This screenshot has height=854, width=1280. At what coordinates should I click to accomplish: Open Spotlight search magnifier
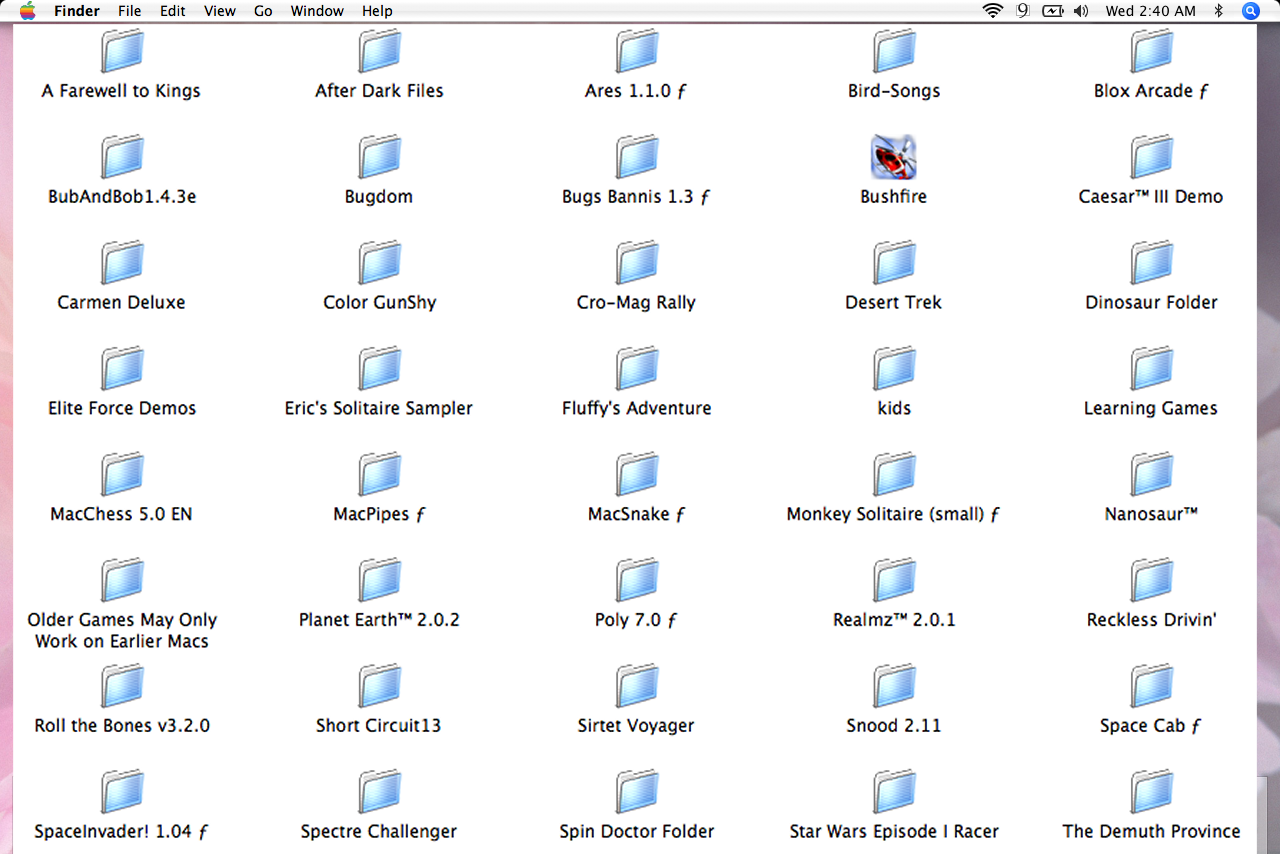click(1251, 11)
